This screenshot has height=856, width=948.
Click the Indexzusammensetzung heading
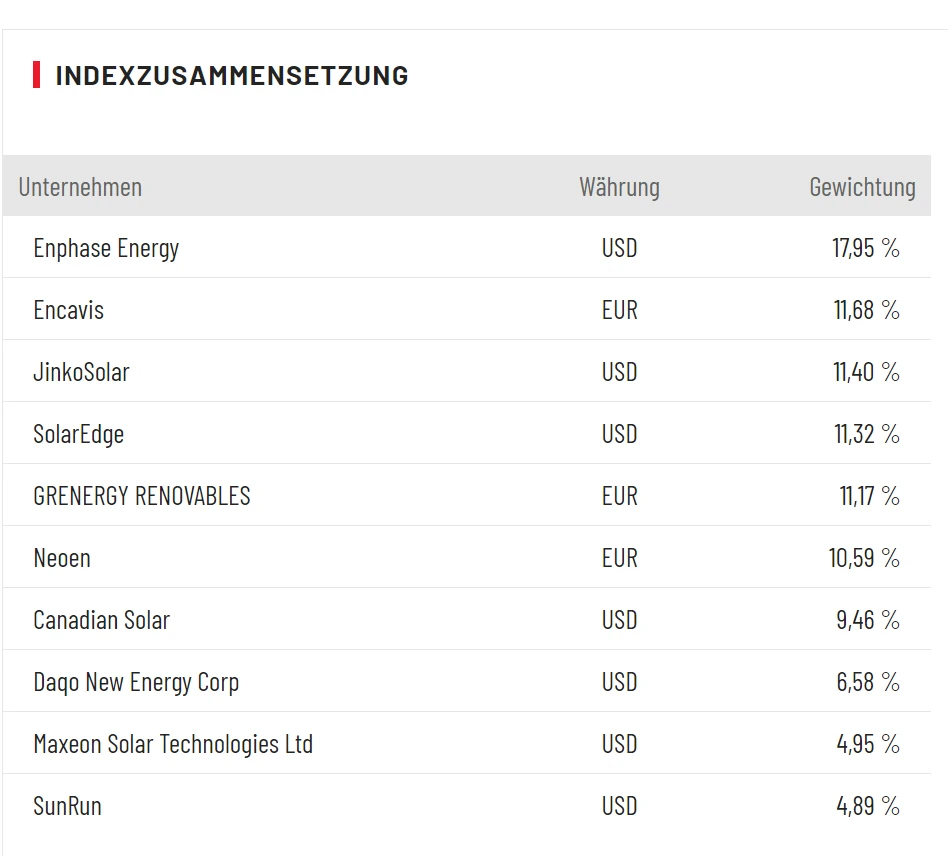coord(232,75)
